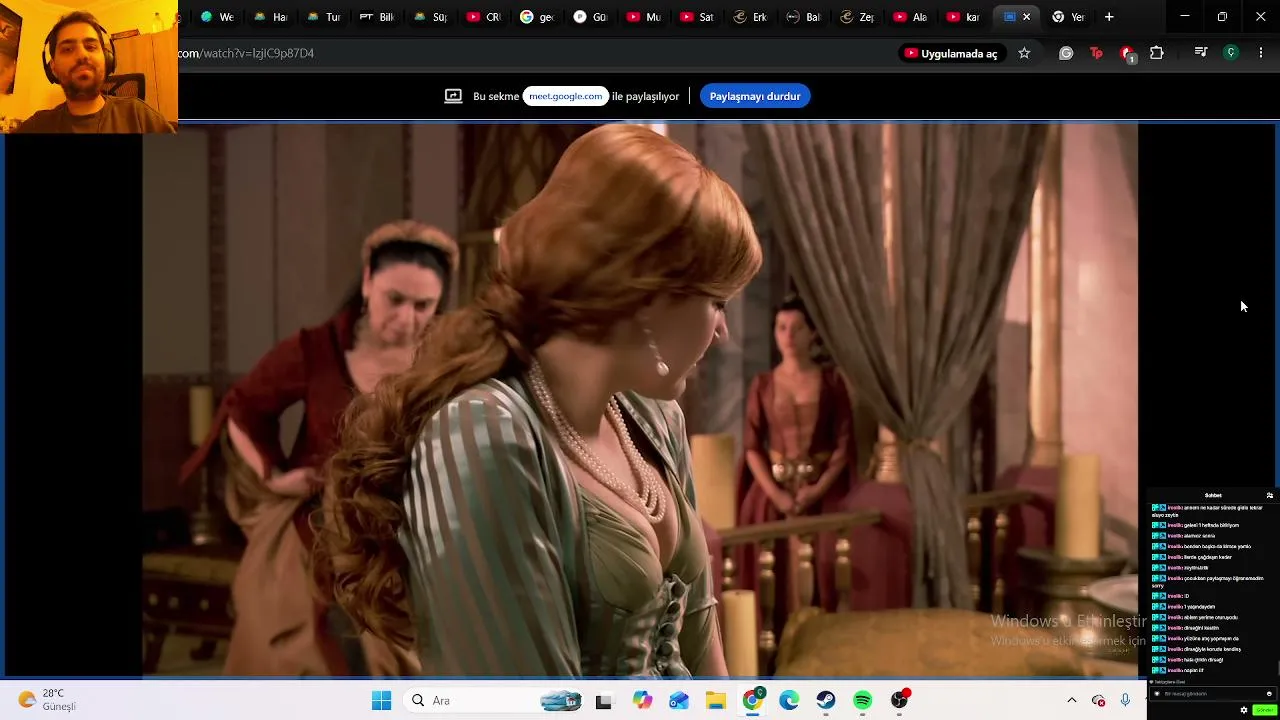Click the video player to toggle playback
The width and height of the screenshot is (1280, 720).
(640, 400)
